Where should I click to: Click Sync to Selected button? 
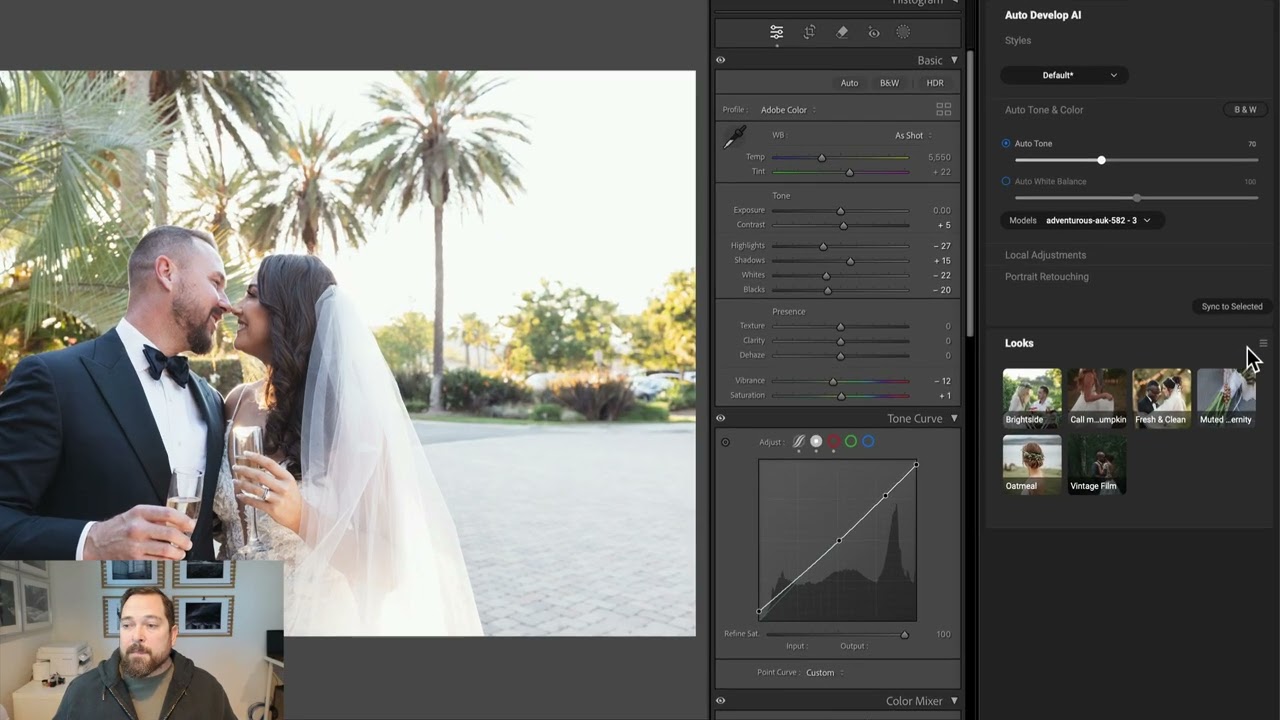pyautogui.click(x=1231, y=306)
